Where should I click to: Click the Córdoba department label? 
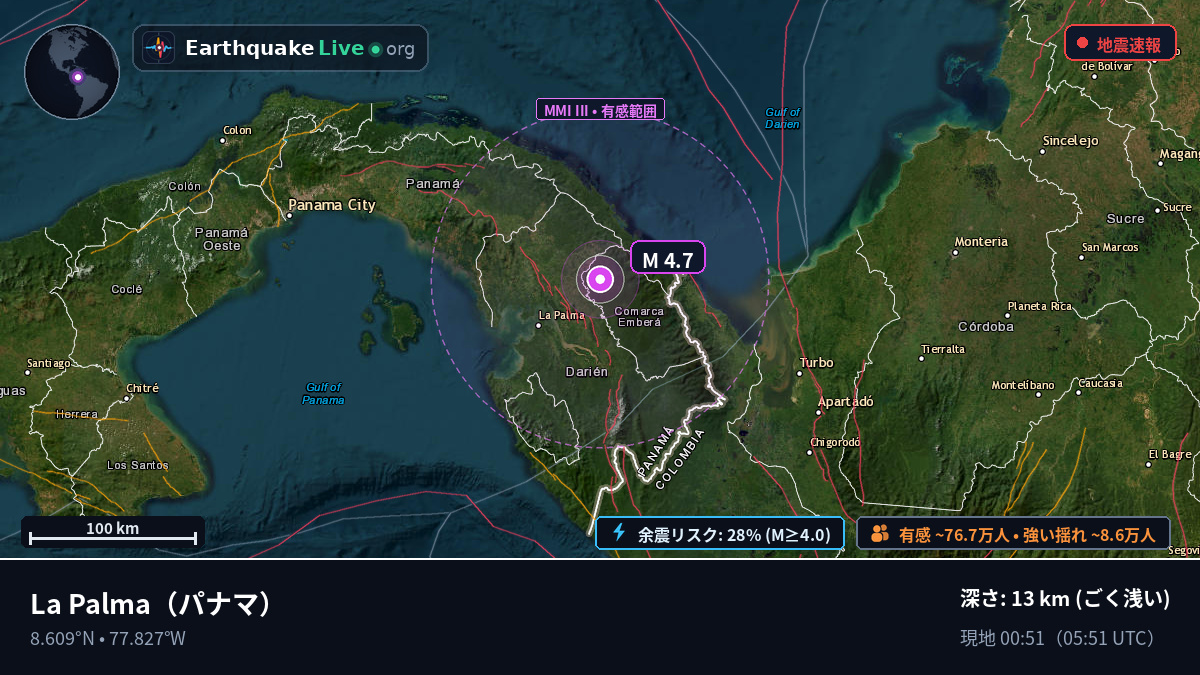tap(986, 326)
